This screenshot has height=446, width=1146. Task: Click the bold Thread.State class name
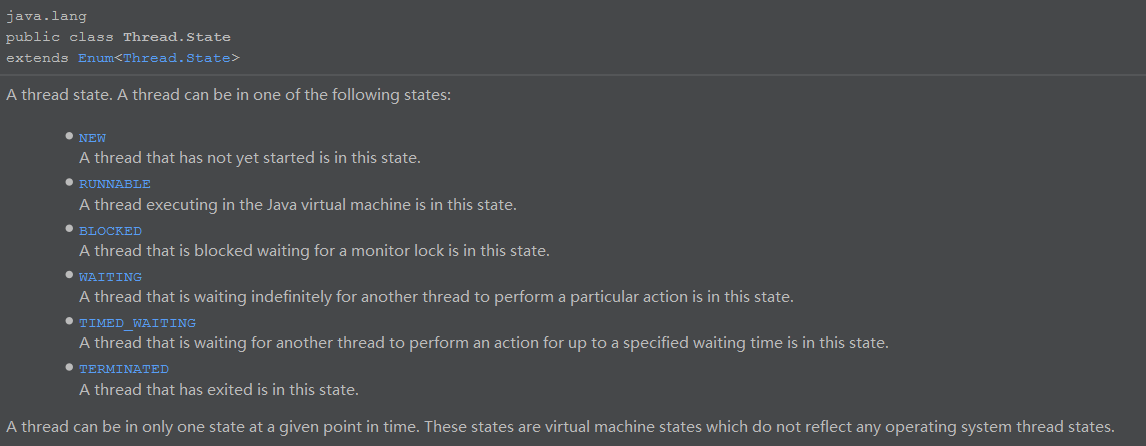[176, 37]
